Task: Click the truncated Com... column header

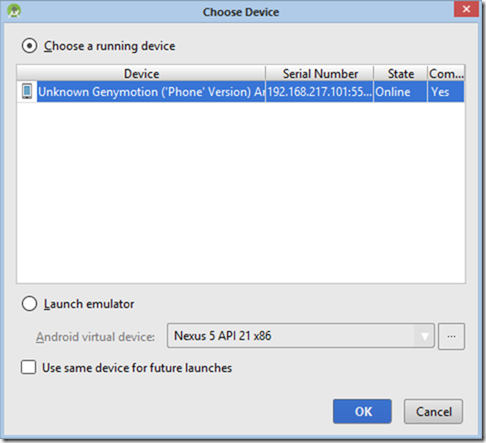Action: point(446,74)
